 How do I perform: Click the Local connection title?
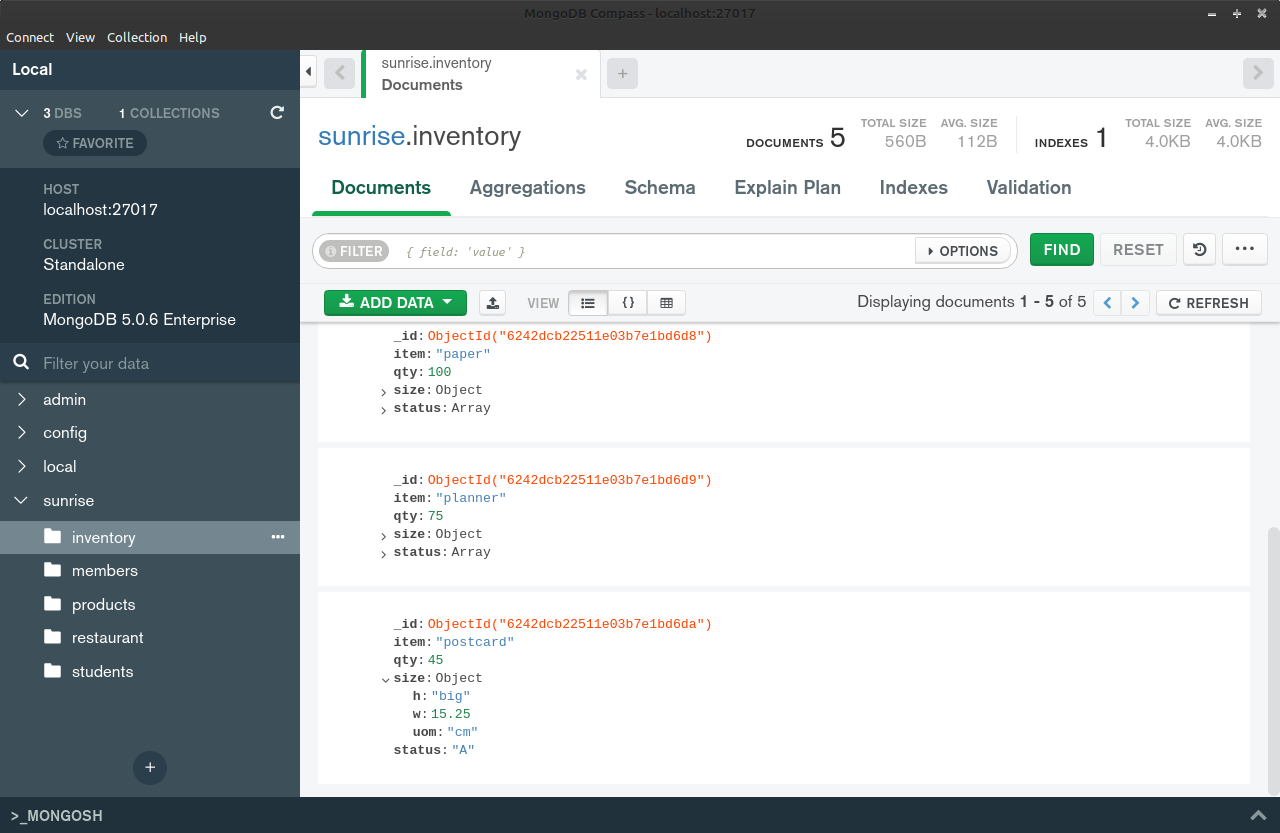click(32, 69)
